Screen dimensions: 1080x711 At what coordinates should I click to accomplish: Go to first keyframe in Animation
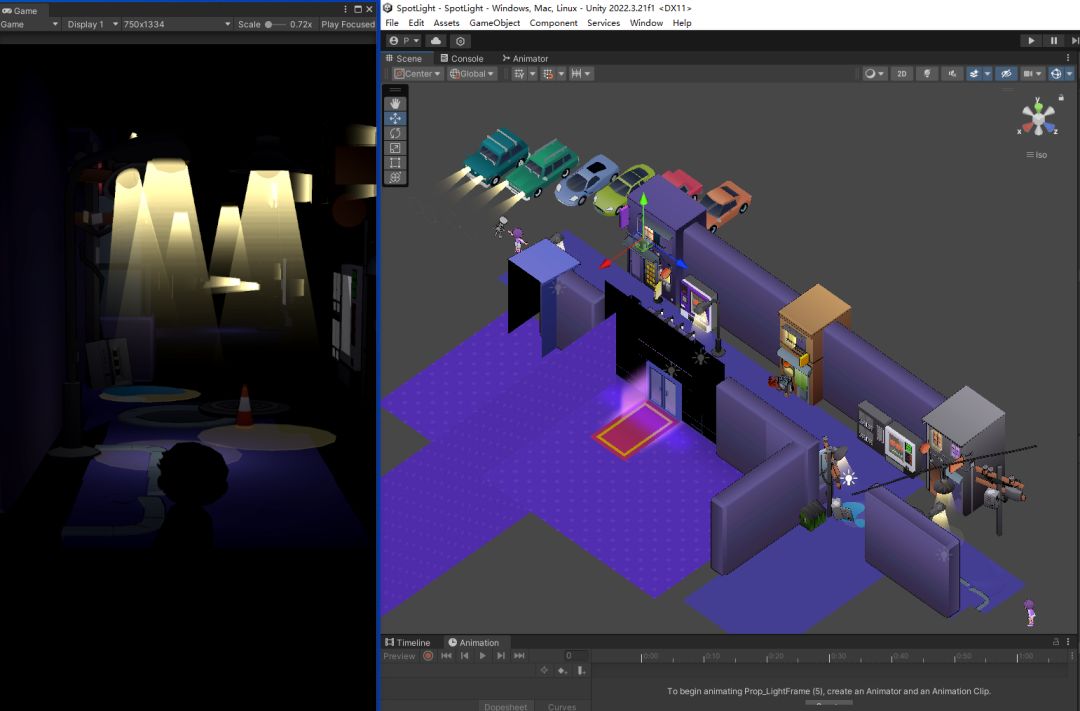446,656
